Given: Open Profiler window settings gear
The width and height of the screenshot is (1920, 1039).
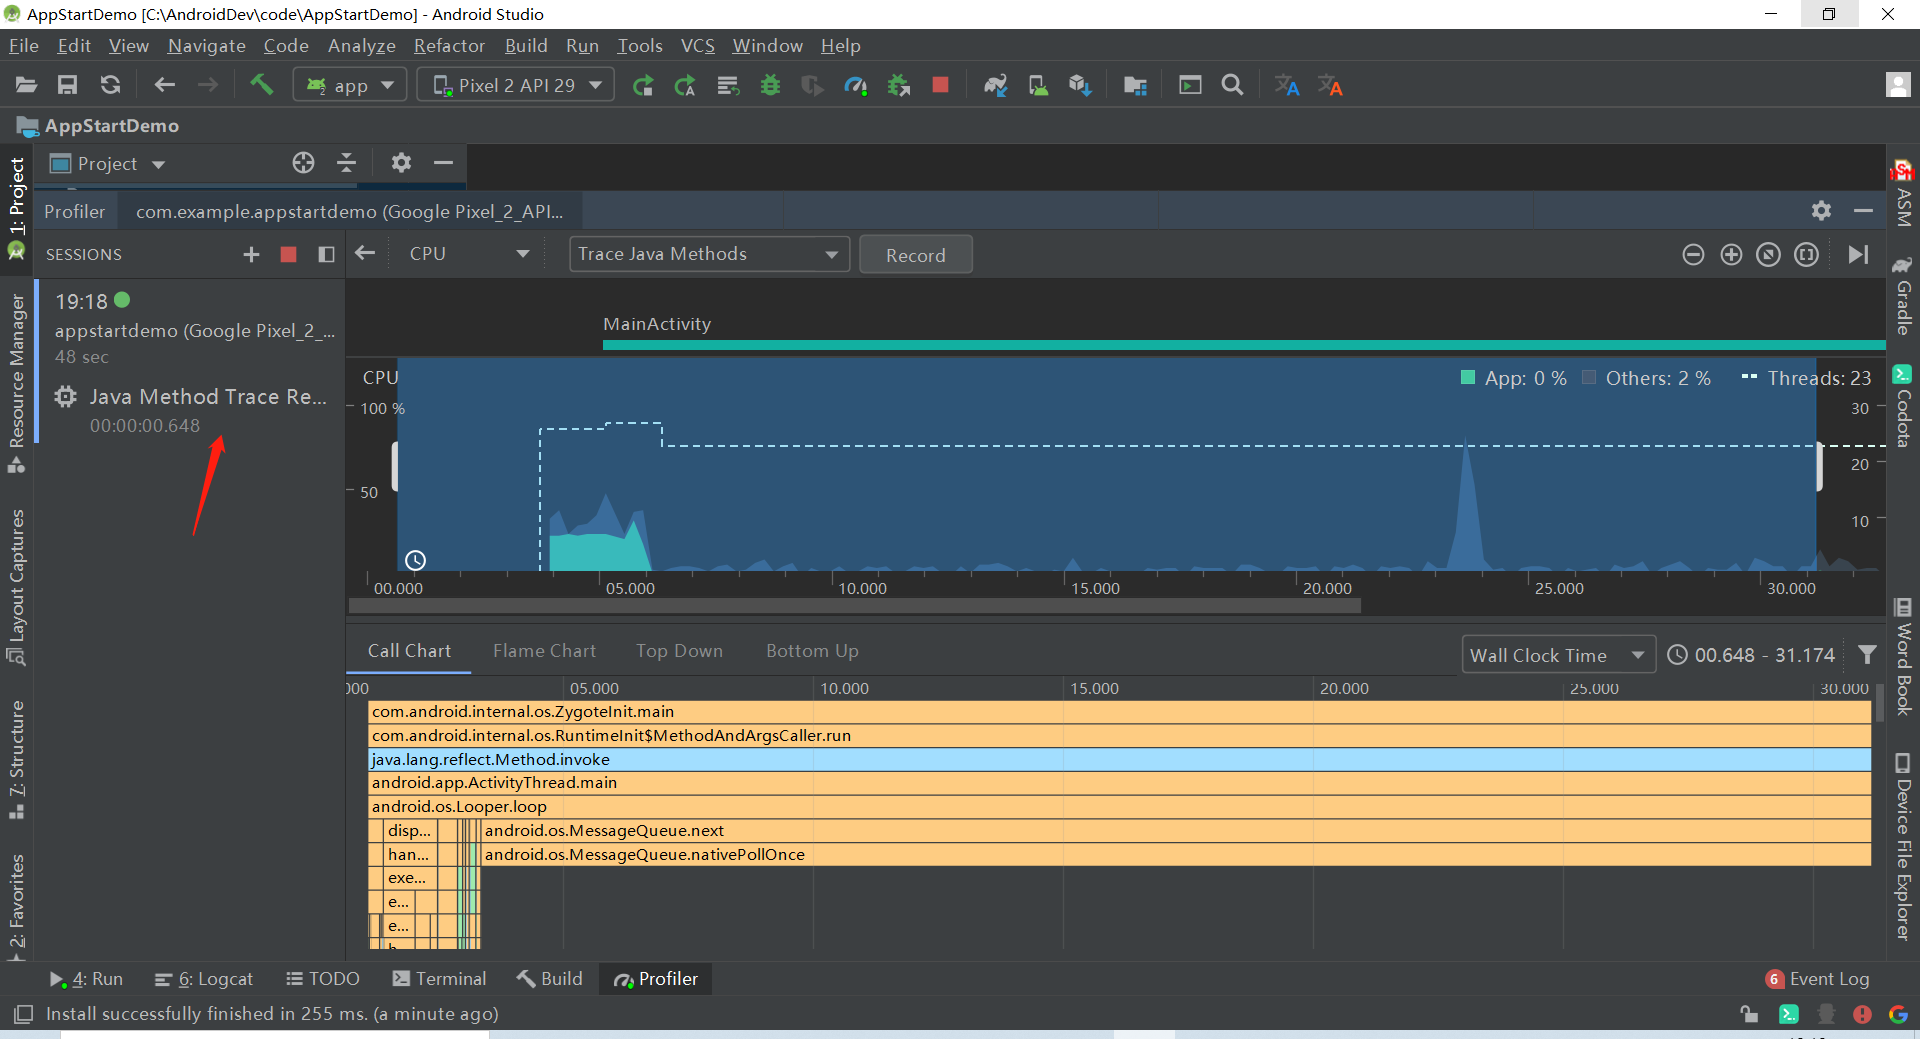Looking at the screenshot, I should (1821, 210).
